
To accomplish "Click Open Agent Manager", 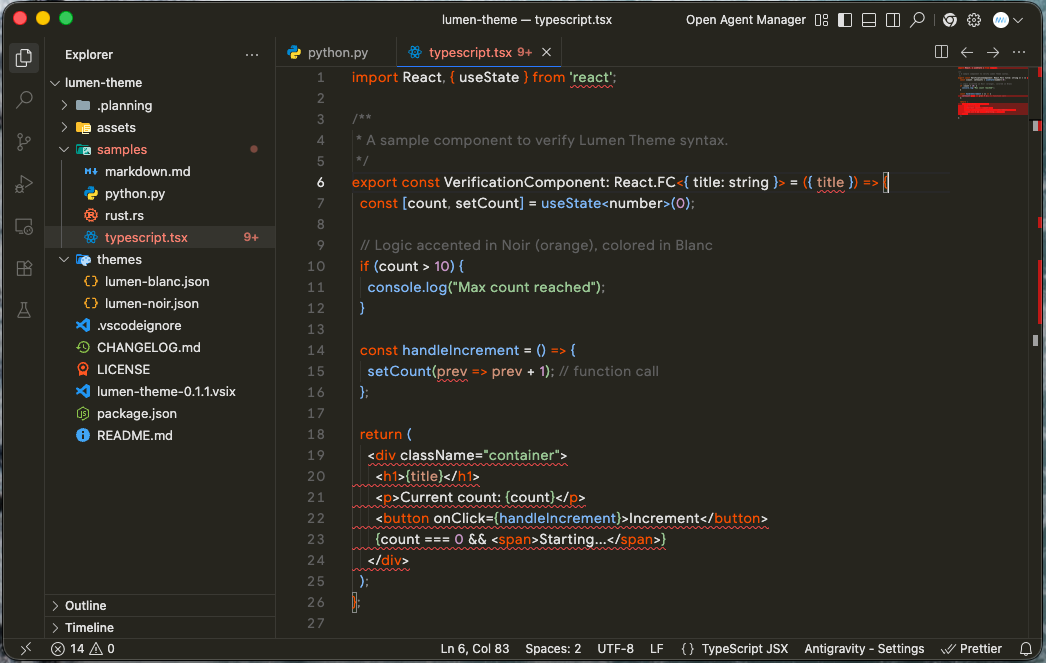I will 745,20.
